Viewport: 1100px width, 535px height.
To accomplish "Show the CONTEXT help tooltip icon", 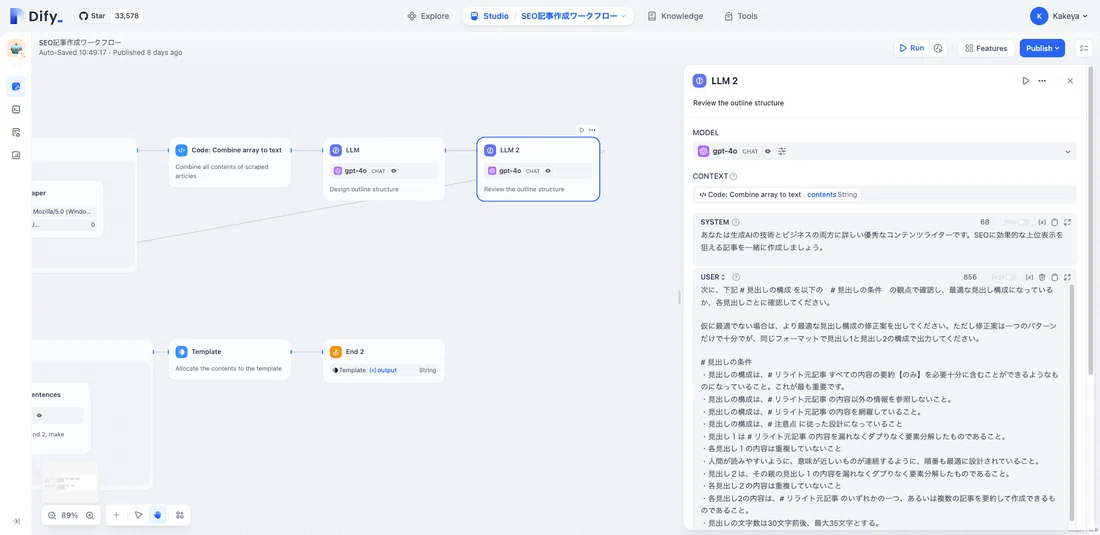I will click(733, 177).
